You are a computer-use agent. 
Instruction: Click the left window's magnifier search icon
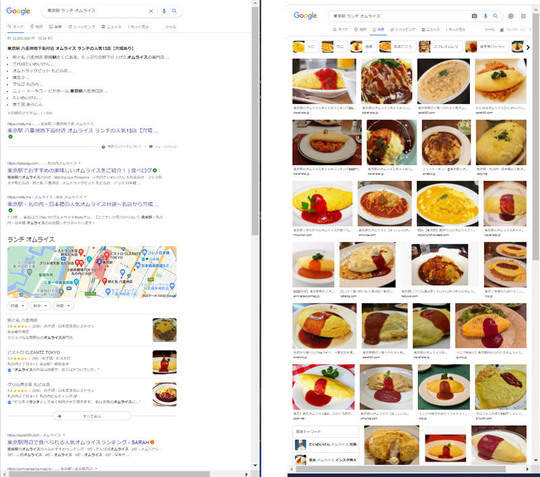(x=174, y=11)
